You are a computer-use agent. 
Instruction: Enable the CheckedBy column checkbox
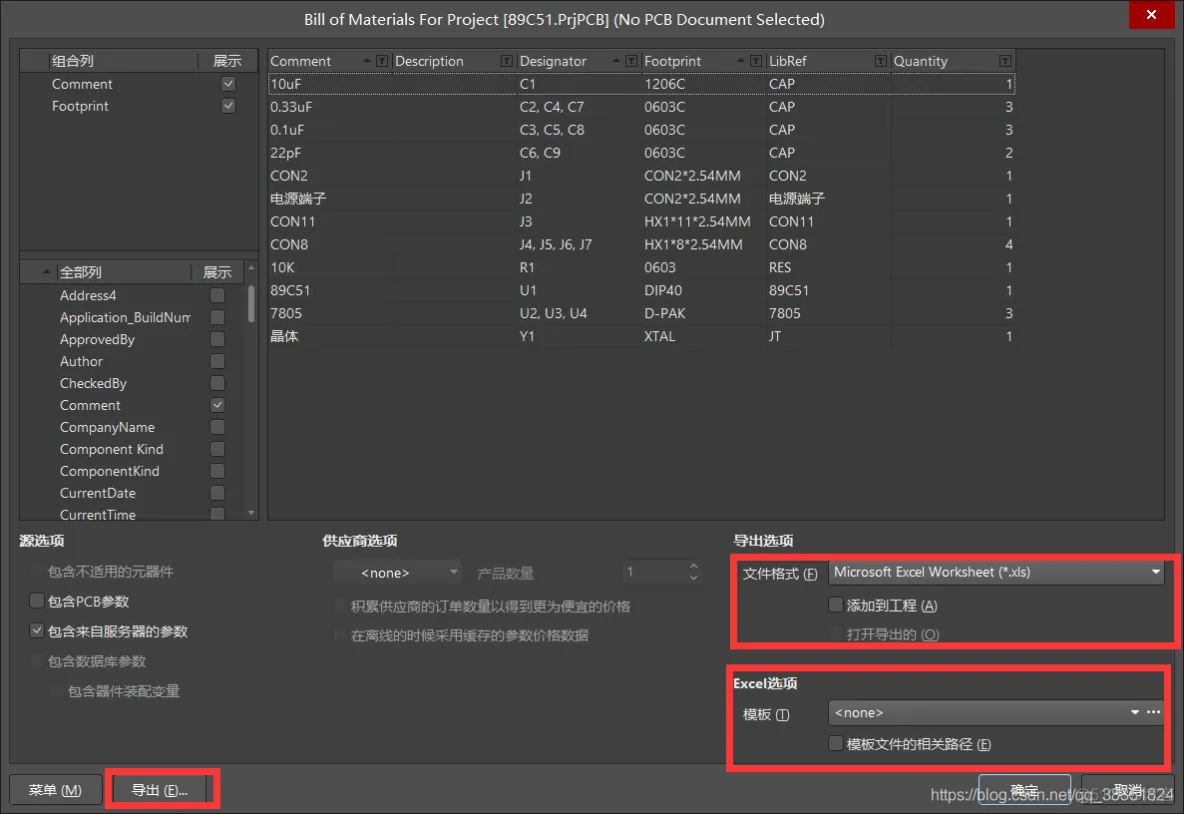click(217, 383)
